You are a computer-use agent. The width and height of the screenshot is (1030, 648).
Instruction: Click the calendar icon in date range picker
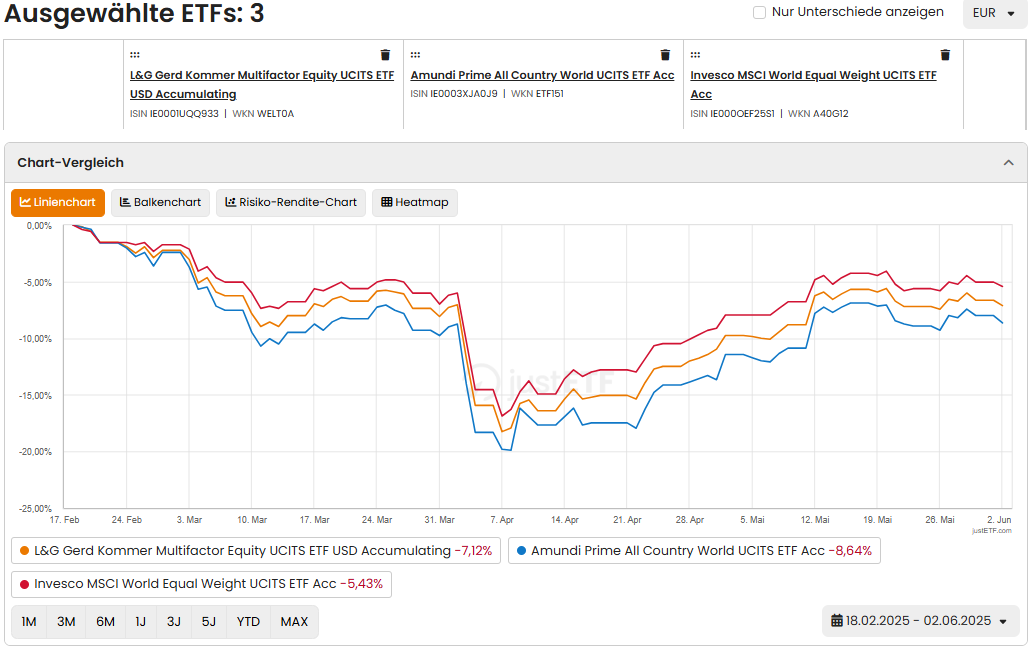(837, 620)
